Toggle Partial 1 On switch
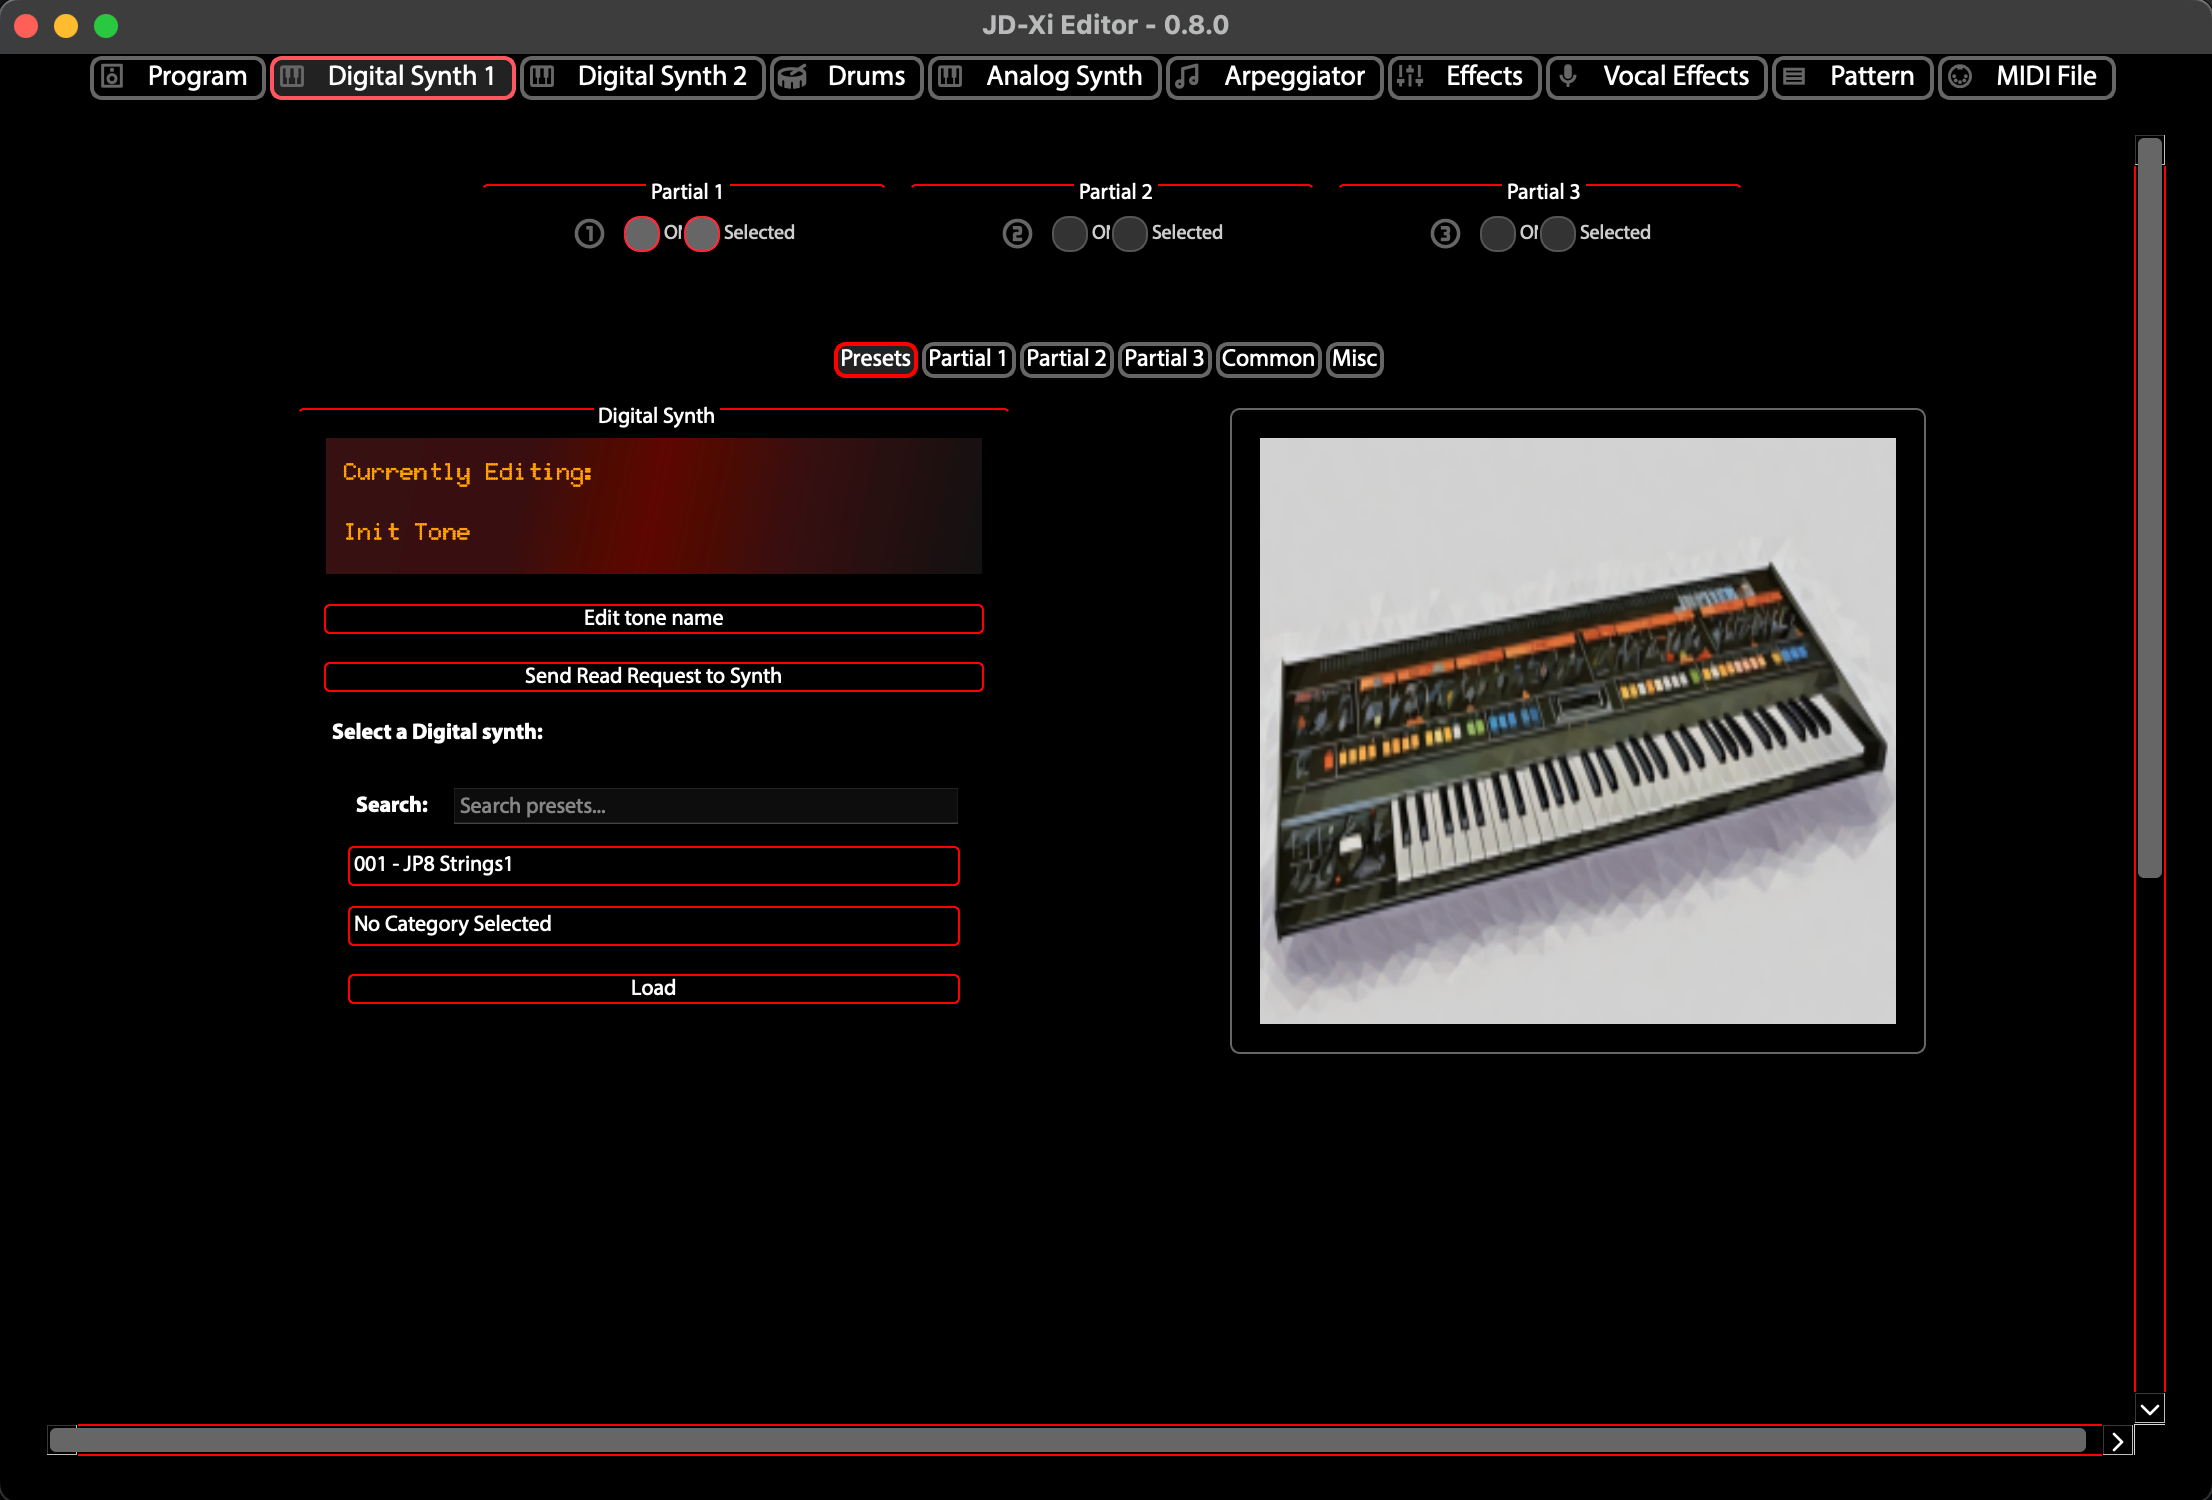2212x1500 pixels. (642, 233)
